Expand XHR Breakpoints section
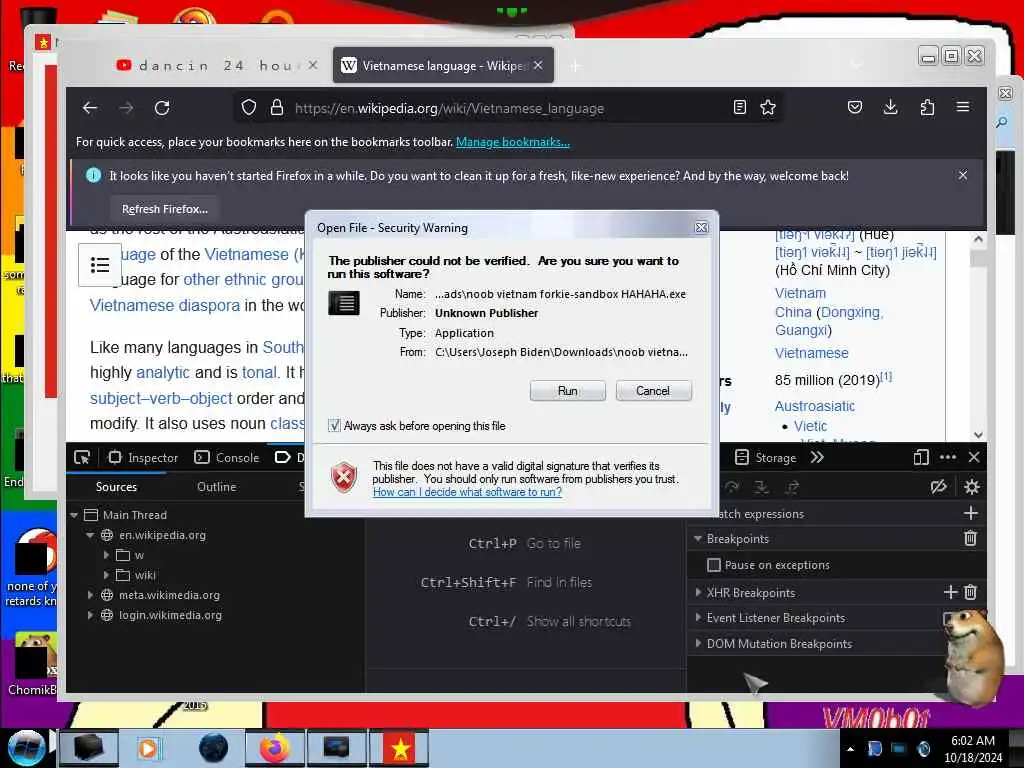Image resolution: width=1024 pixels, height=768 pixels. pyautogui.click(x=697, y=592)
